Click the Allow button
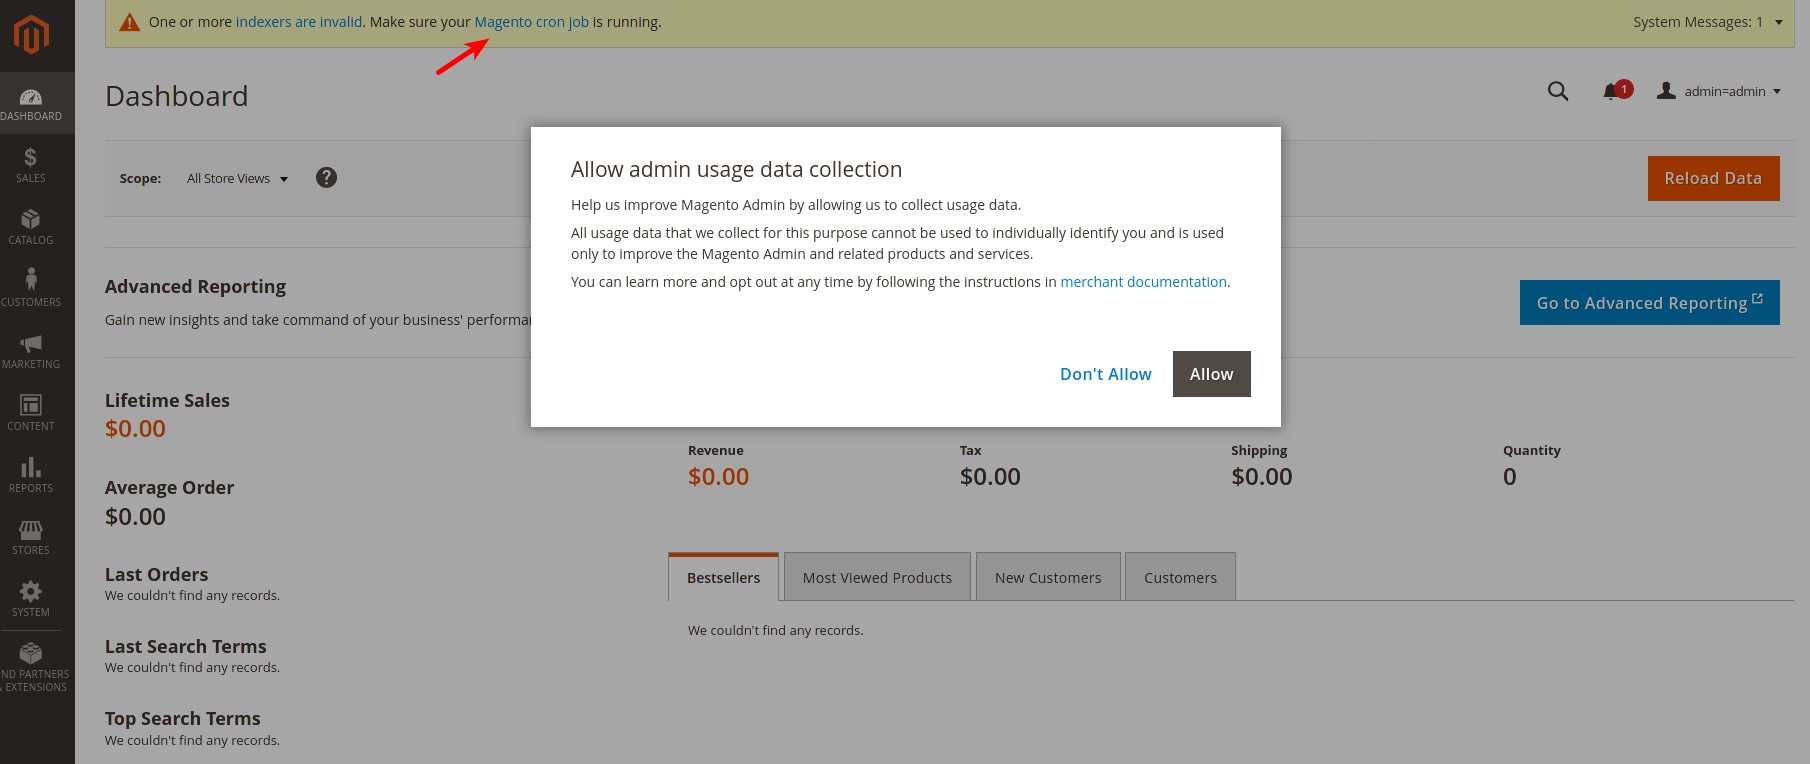The image size is (1810, 764). [1211, 374]
